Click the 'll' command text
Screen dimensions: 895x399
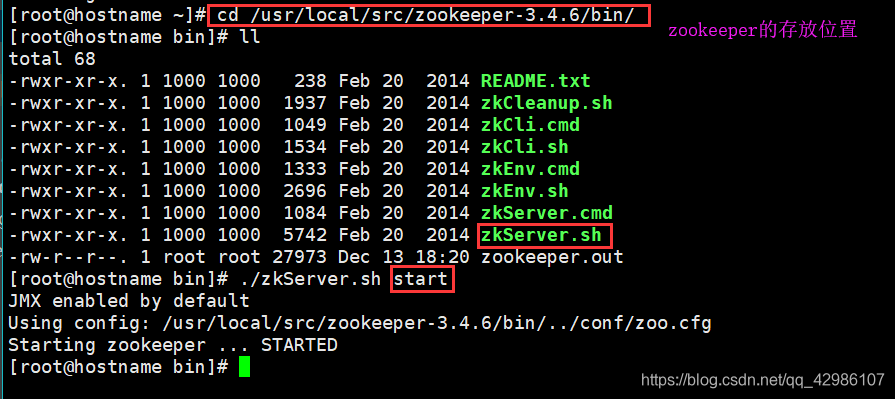coord(249,37)
